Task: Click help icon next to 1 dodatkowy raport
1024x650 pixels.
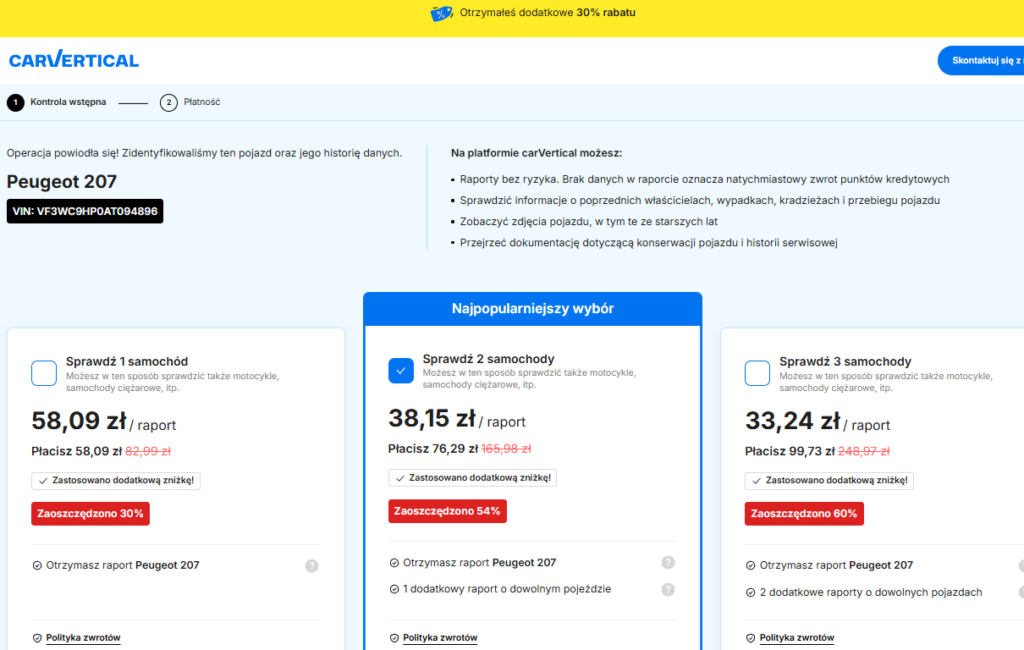Action: 668,589
